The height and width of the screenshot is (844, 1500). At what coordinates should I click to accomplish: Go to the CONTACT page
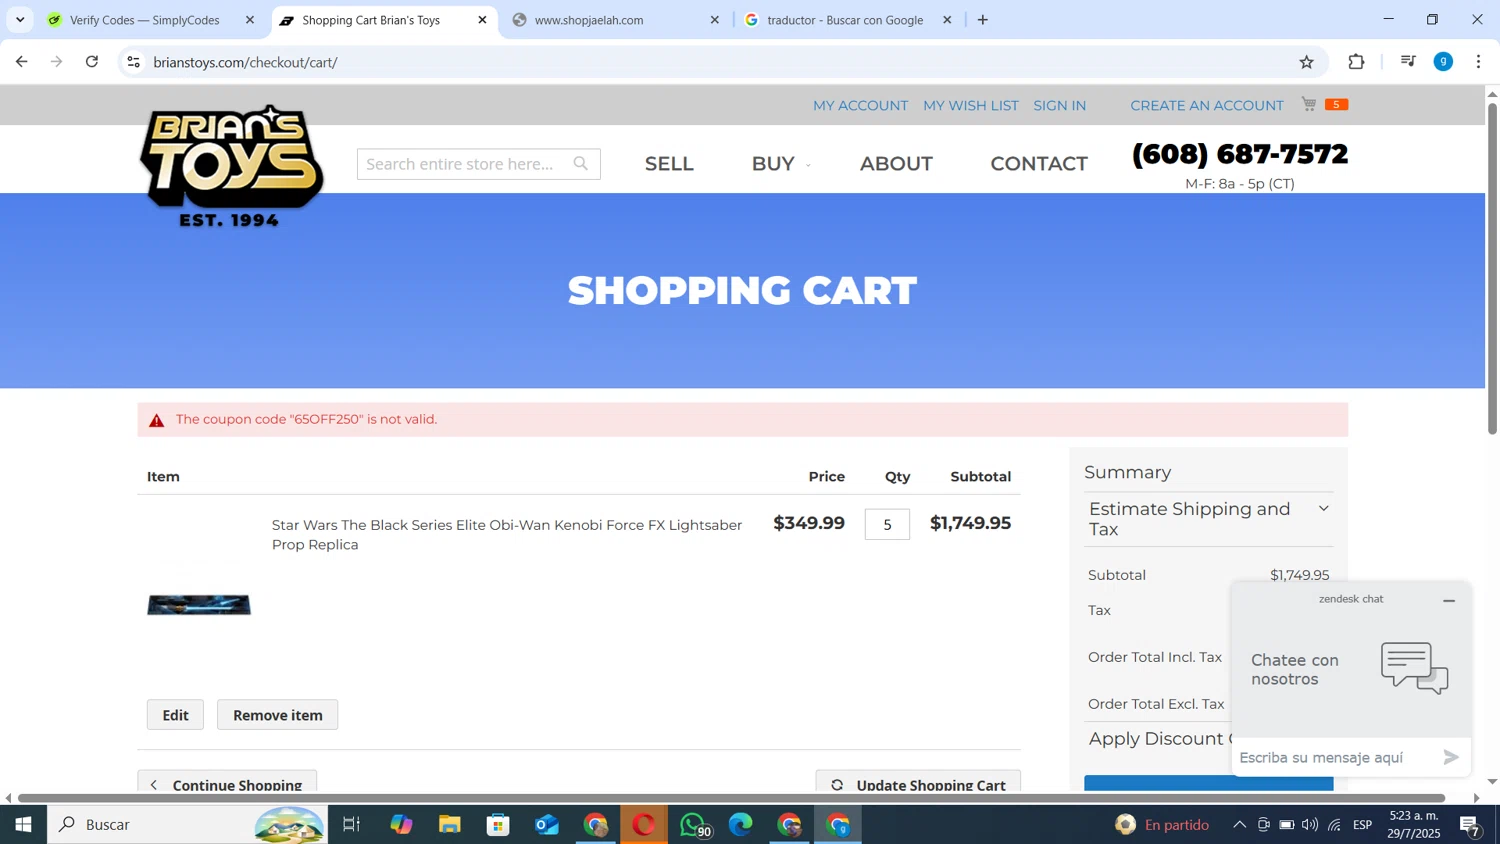point(1039,164)
